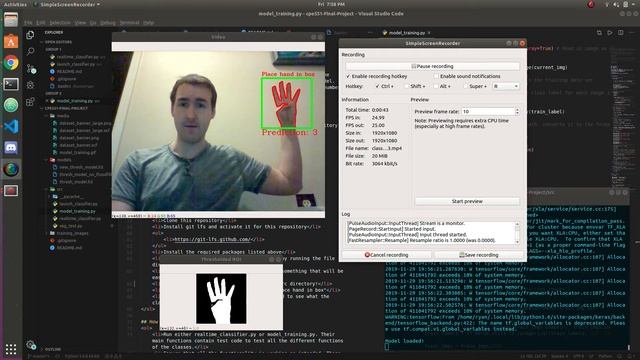Open Discord from the dock

coord(11,148)
